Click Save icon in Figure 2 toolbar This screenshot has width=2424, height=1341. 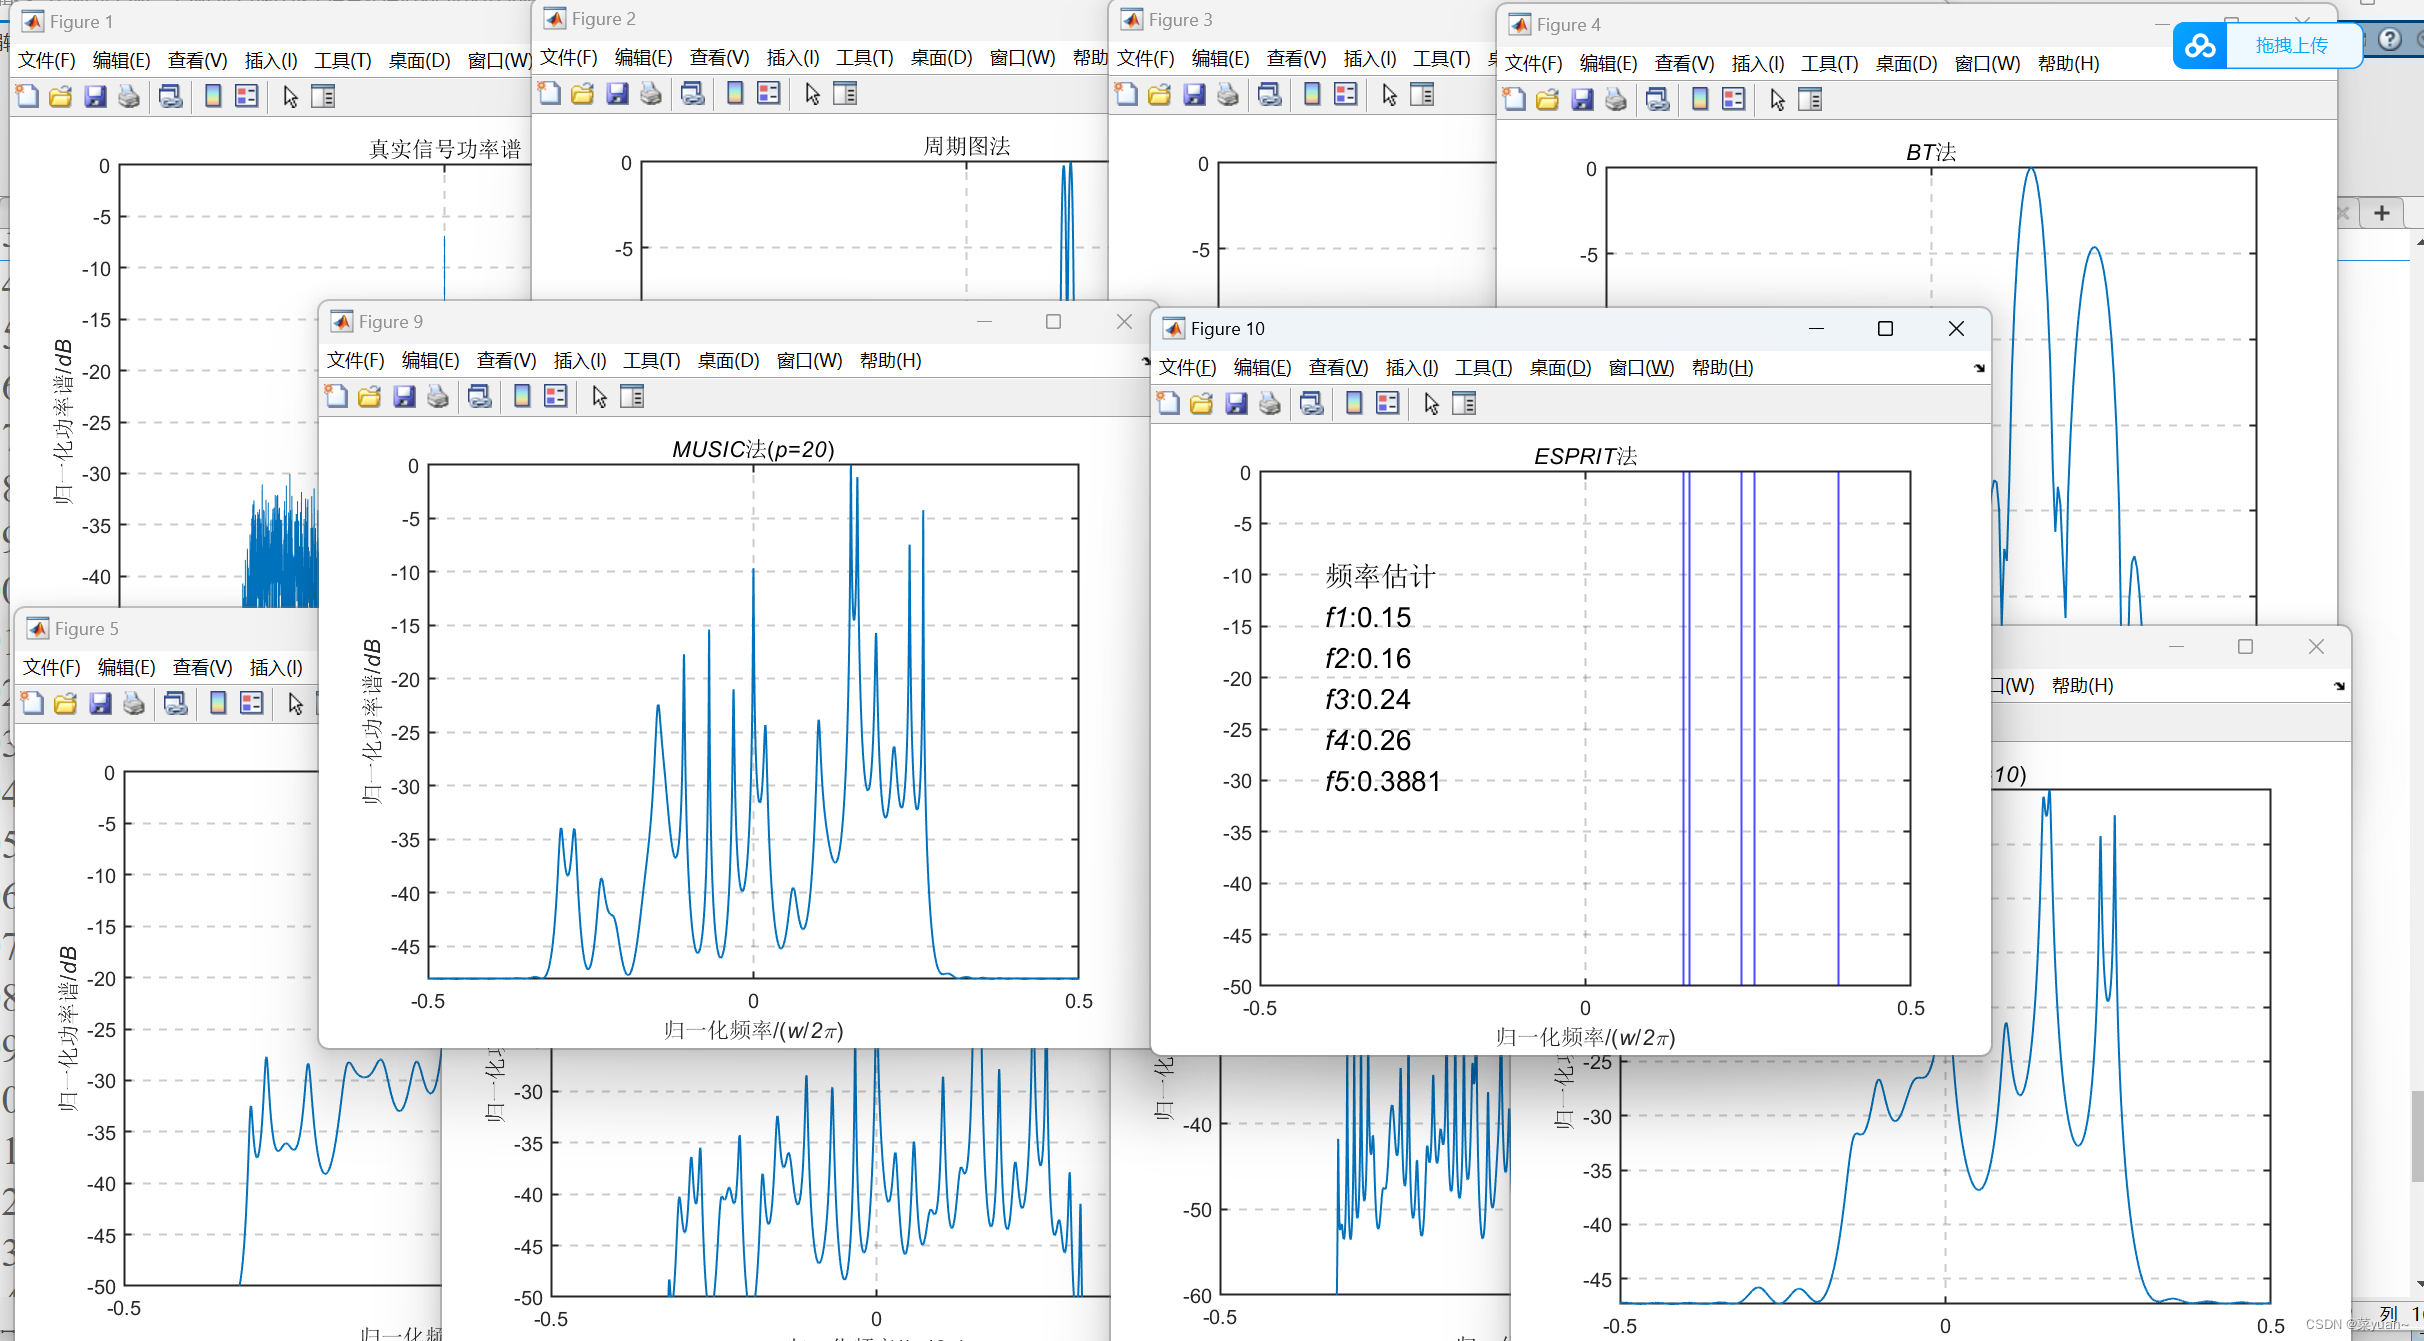coord(617,94)
